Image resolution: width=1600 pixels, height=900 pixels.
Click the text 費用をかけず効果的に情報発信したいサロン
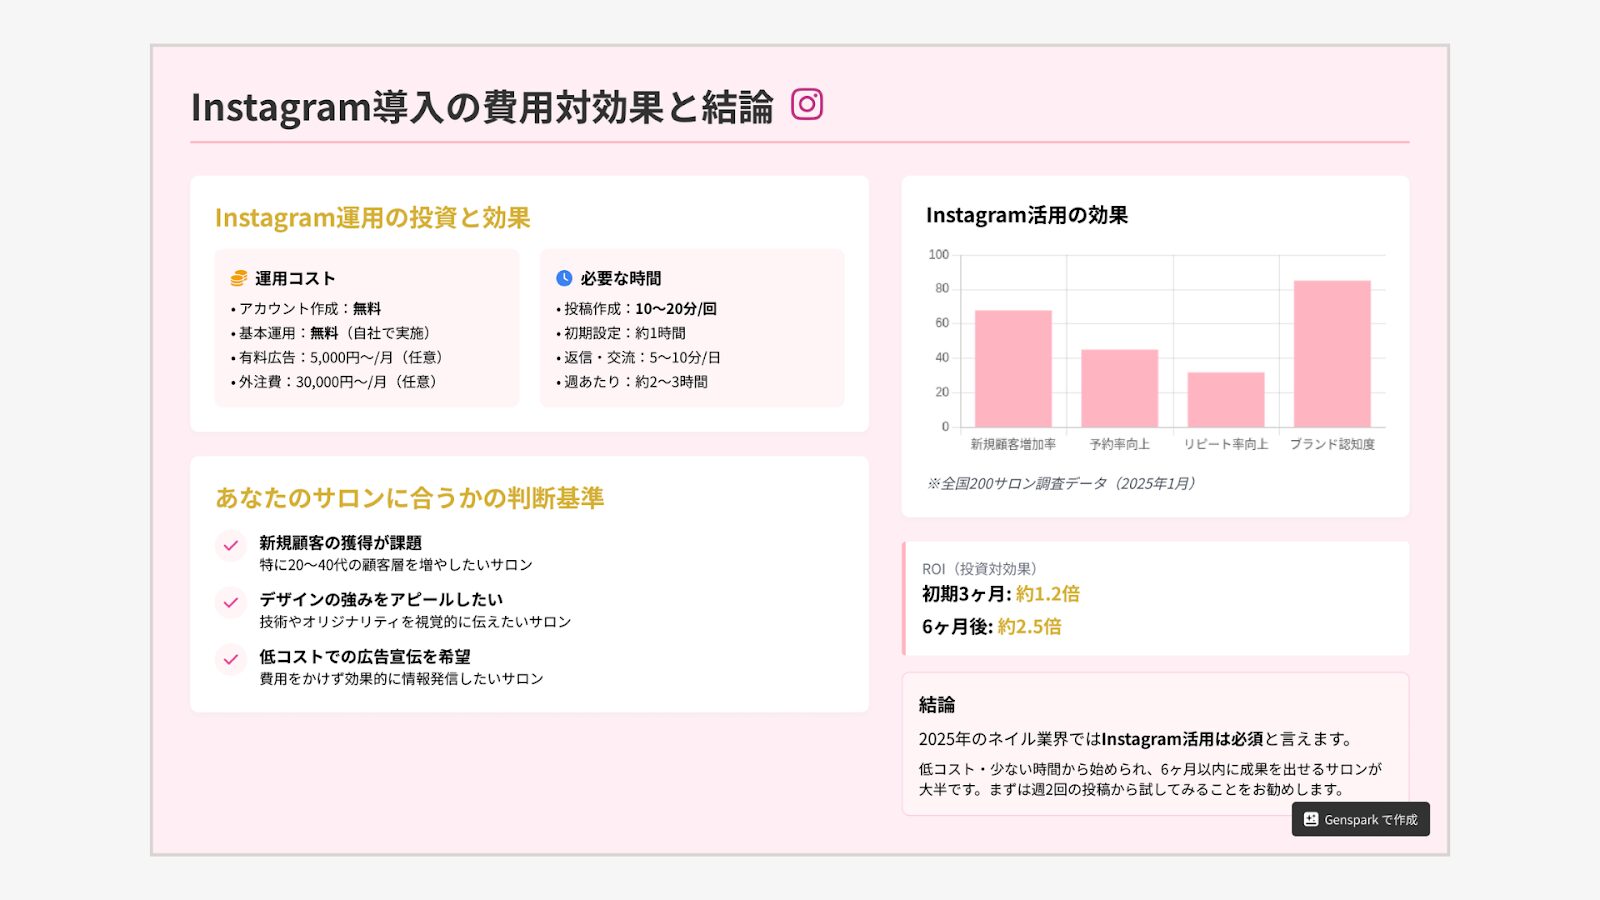[401, 679]
